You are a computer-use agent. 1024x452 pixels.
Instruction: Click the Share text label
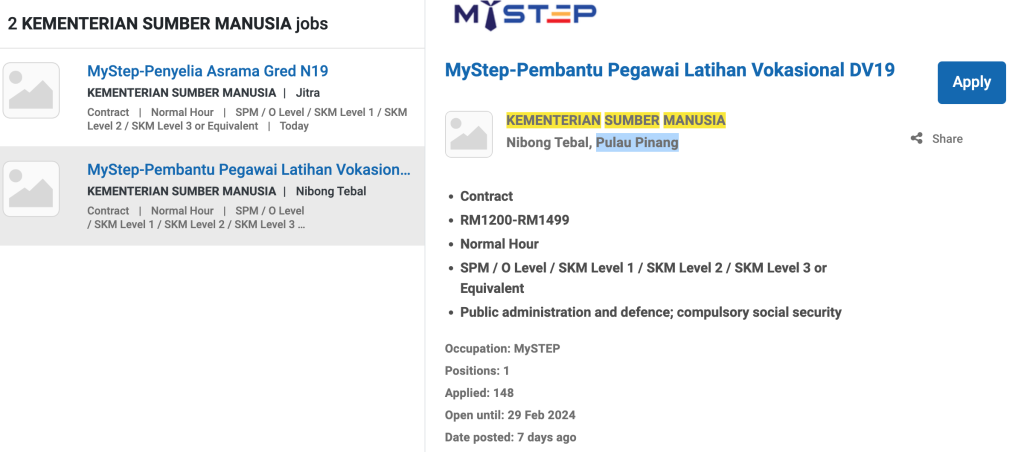pyautogui.click(x=946, y=139)
